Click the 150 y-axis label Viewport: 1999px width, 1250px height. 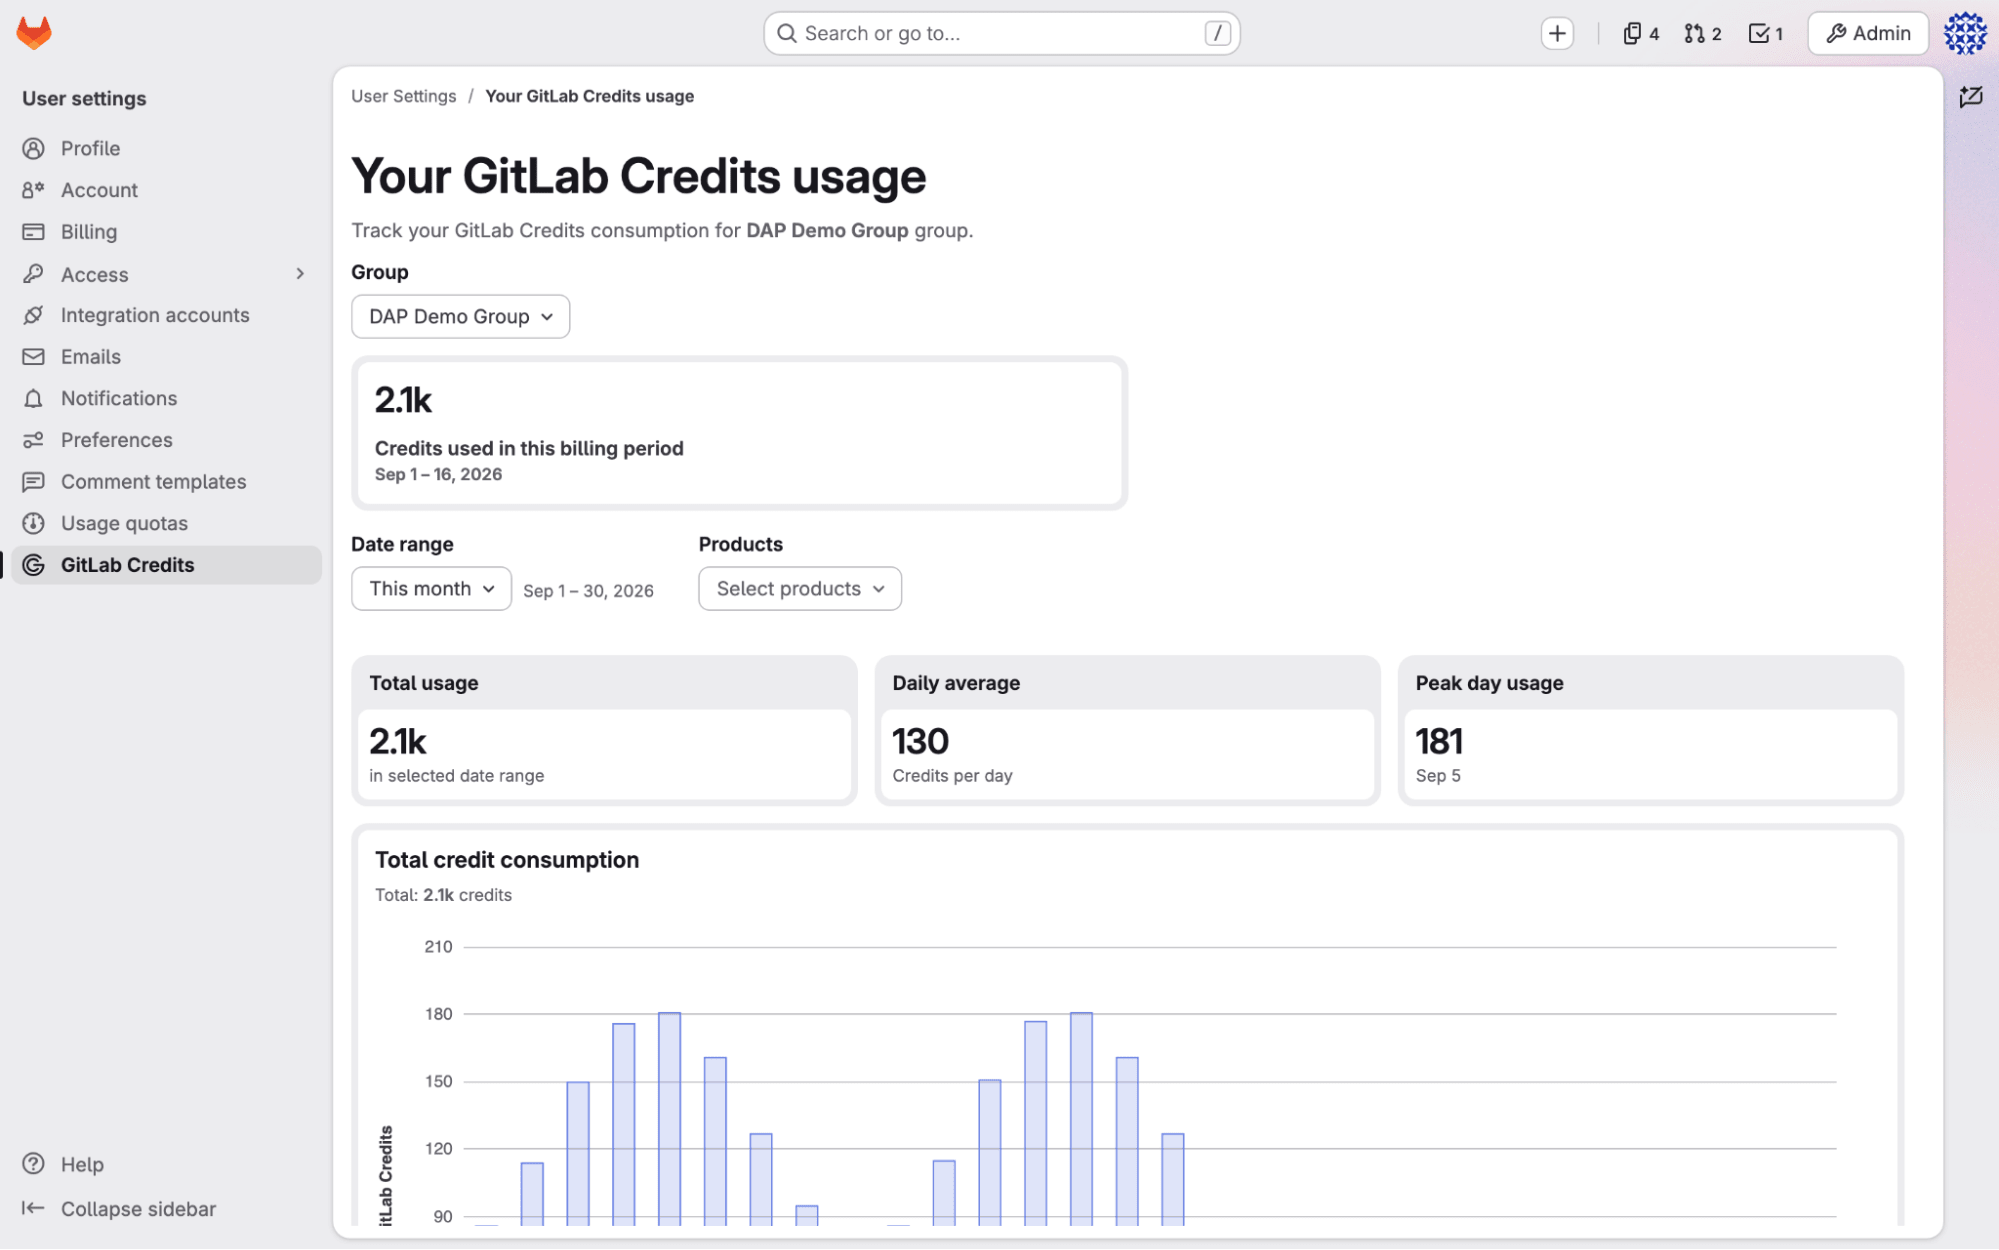pyautogui.click(x=438, y=1081)
